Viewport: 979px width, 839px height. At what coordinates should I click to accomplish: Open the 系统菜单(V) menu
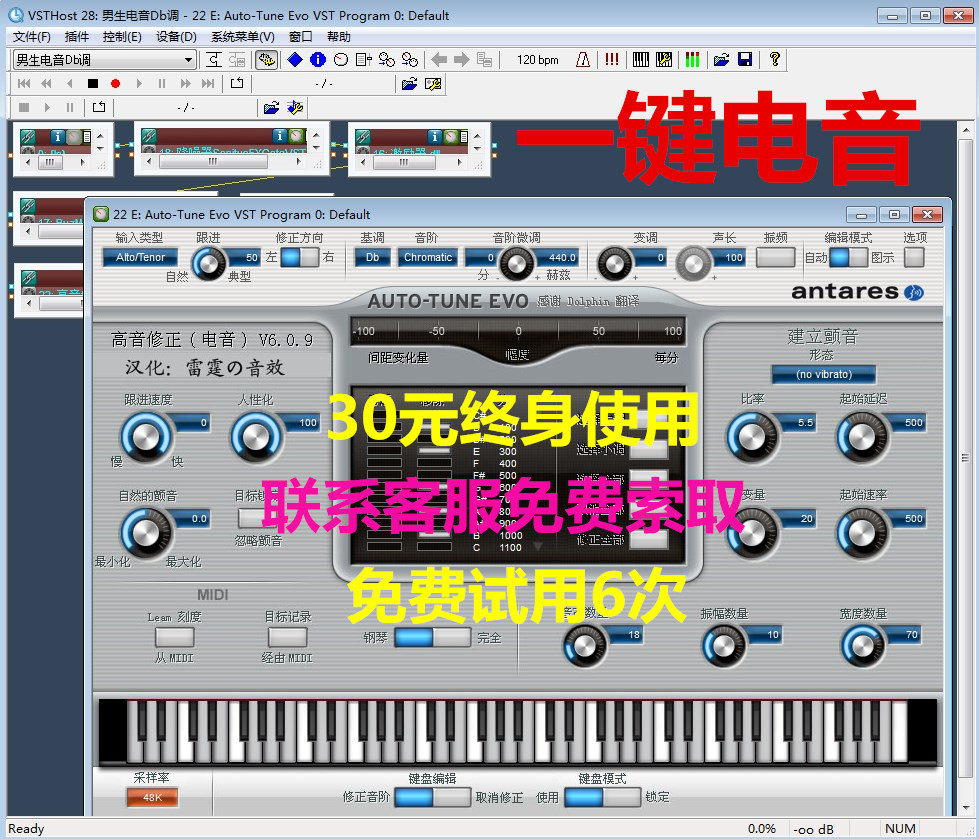[x=242, y=37]
